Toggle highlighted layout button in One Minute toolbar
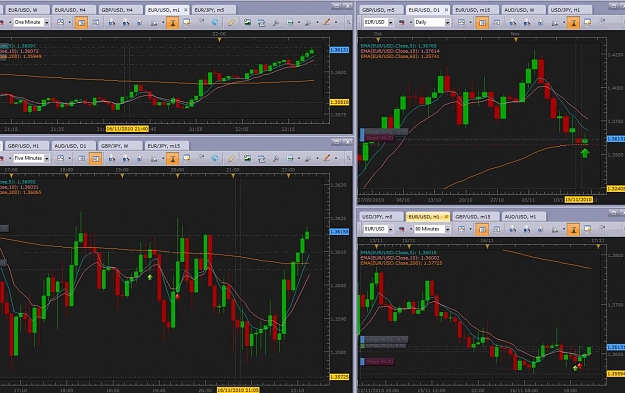Screen dimensions: 625x393 point(81,23)
